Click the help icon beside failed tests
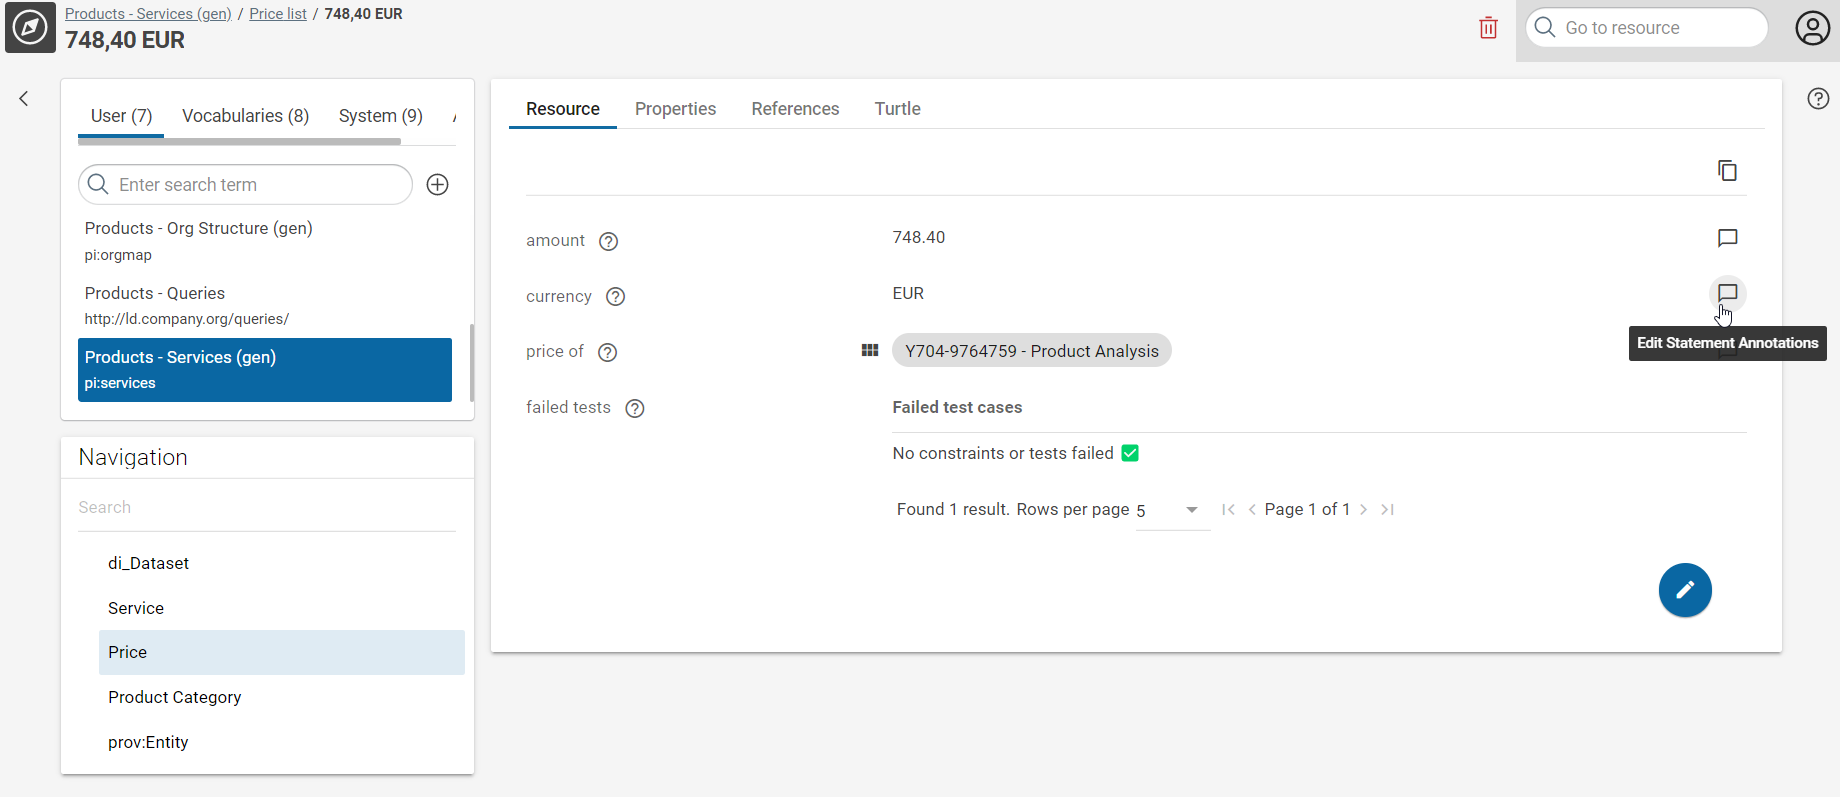This screenshot has width=1840, height=797. (x=634, y=408)
